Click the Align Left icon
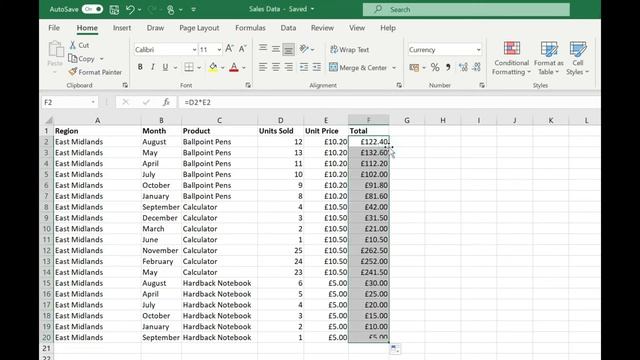Viewport: 640px width, 360px height. (x=263, y=67)
